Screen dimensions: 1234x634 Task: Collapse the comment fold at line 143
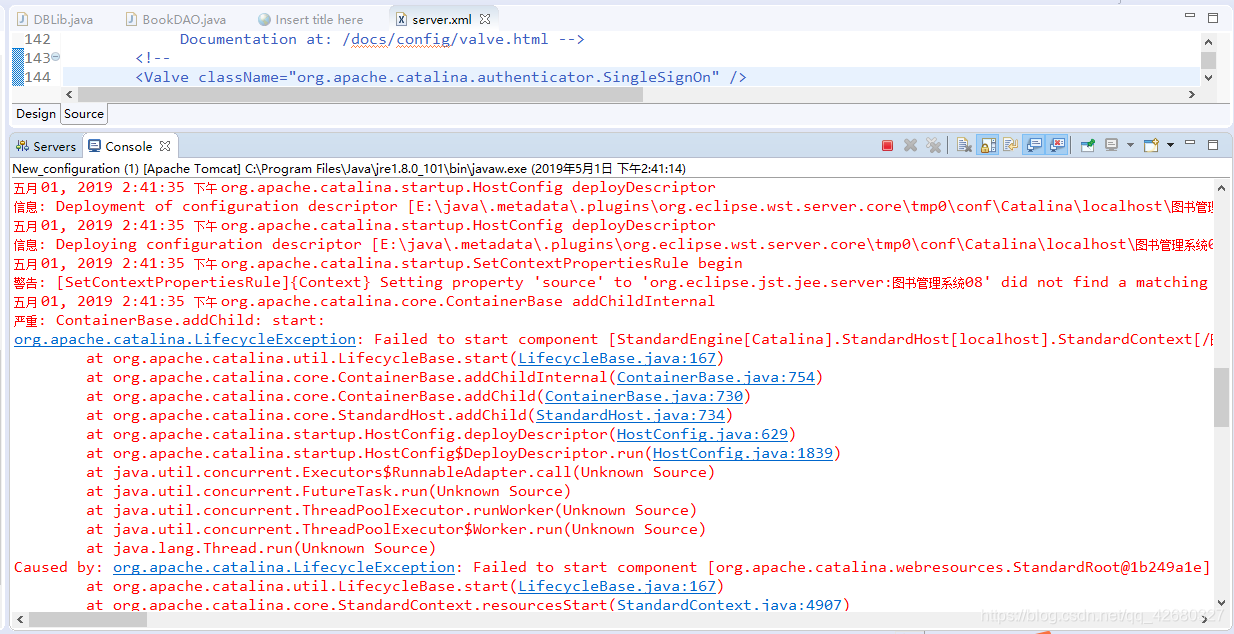[56, 58]
